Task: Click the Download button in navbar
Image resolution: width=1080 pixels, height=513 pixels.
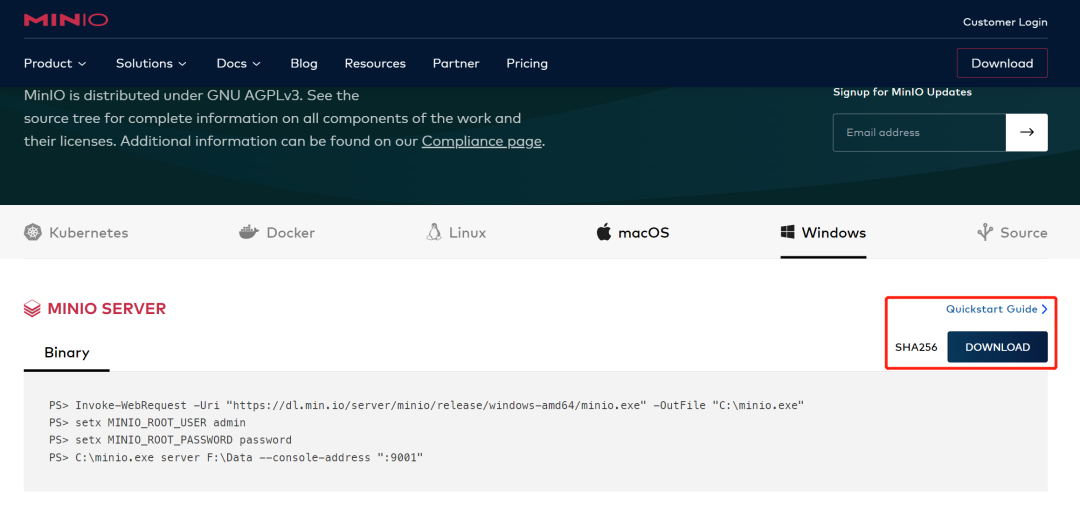Action: tap(1002, 63)
